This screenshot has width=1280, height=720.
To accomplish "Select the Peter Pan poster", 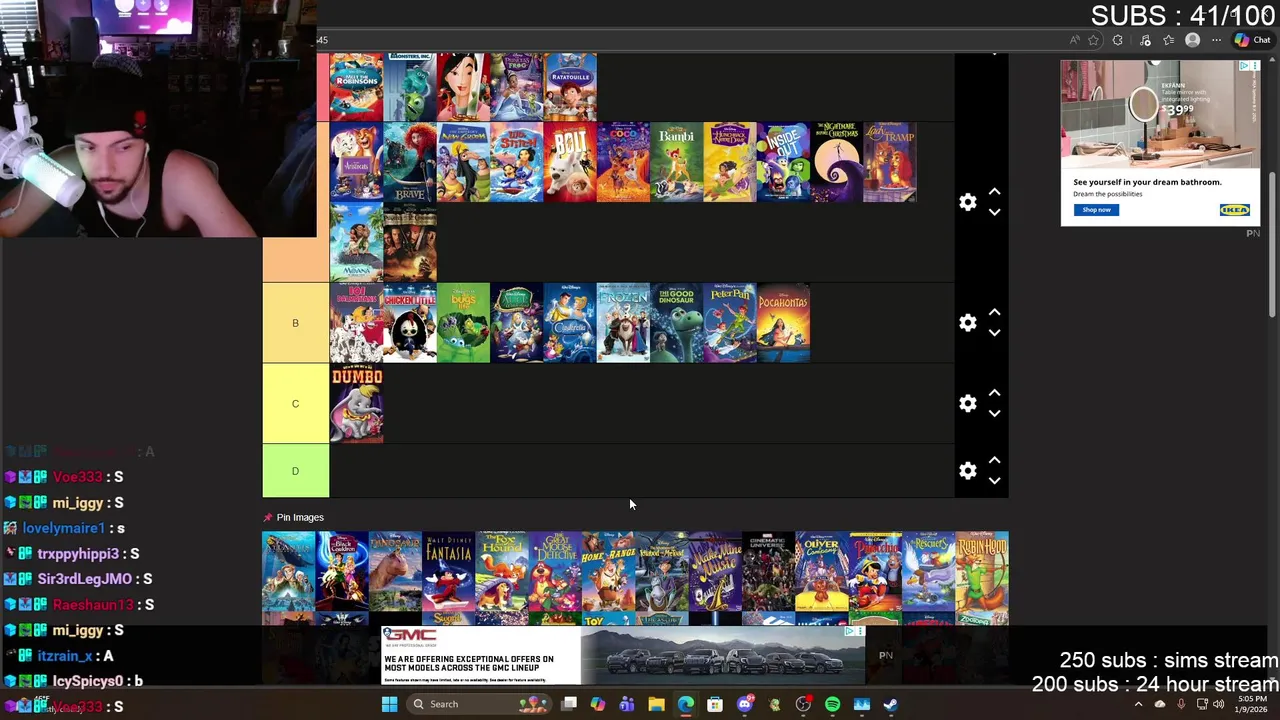I will 730,323.
